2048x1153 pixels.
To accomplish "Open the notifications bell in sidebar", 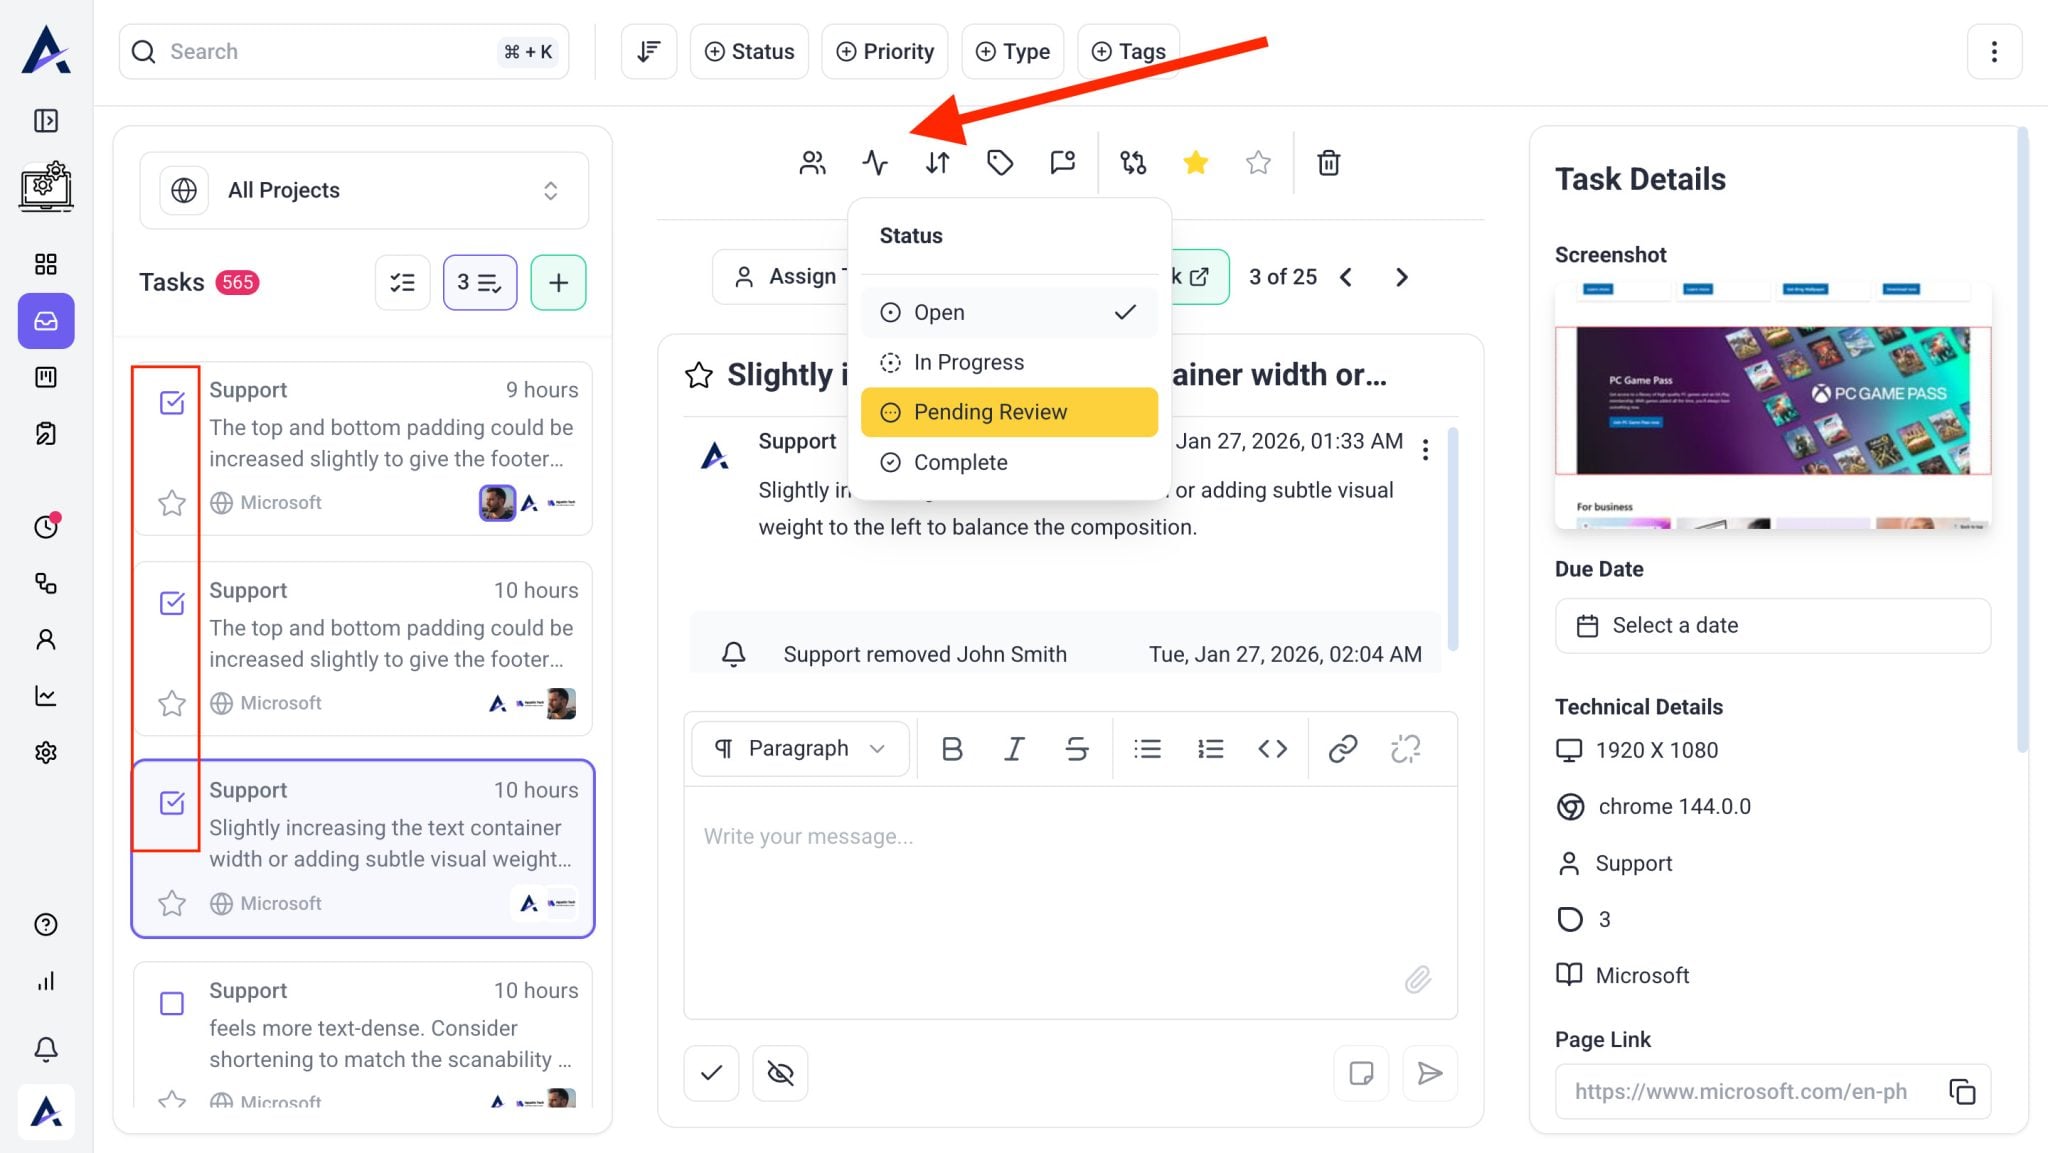I will pos(46,1048).
